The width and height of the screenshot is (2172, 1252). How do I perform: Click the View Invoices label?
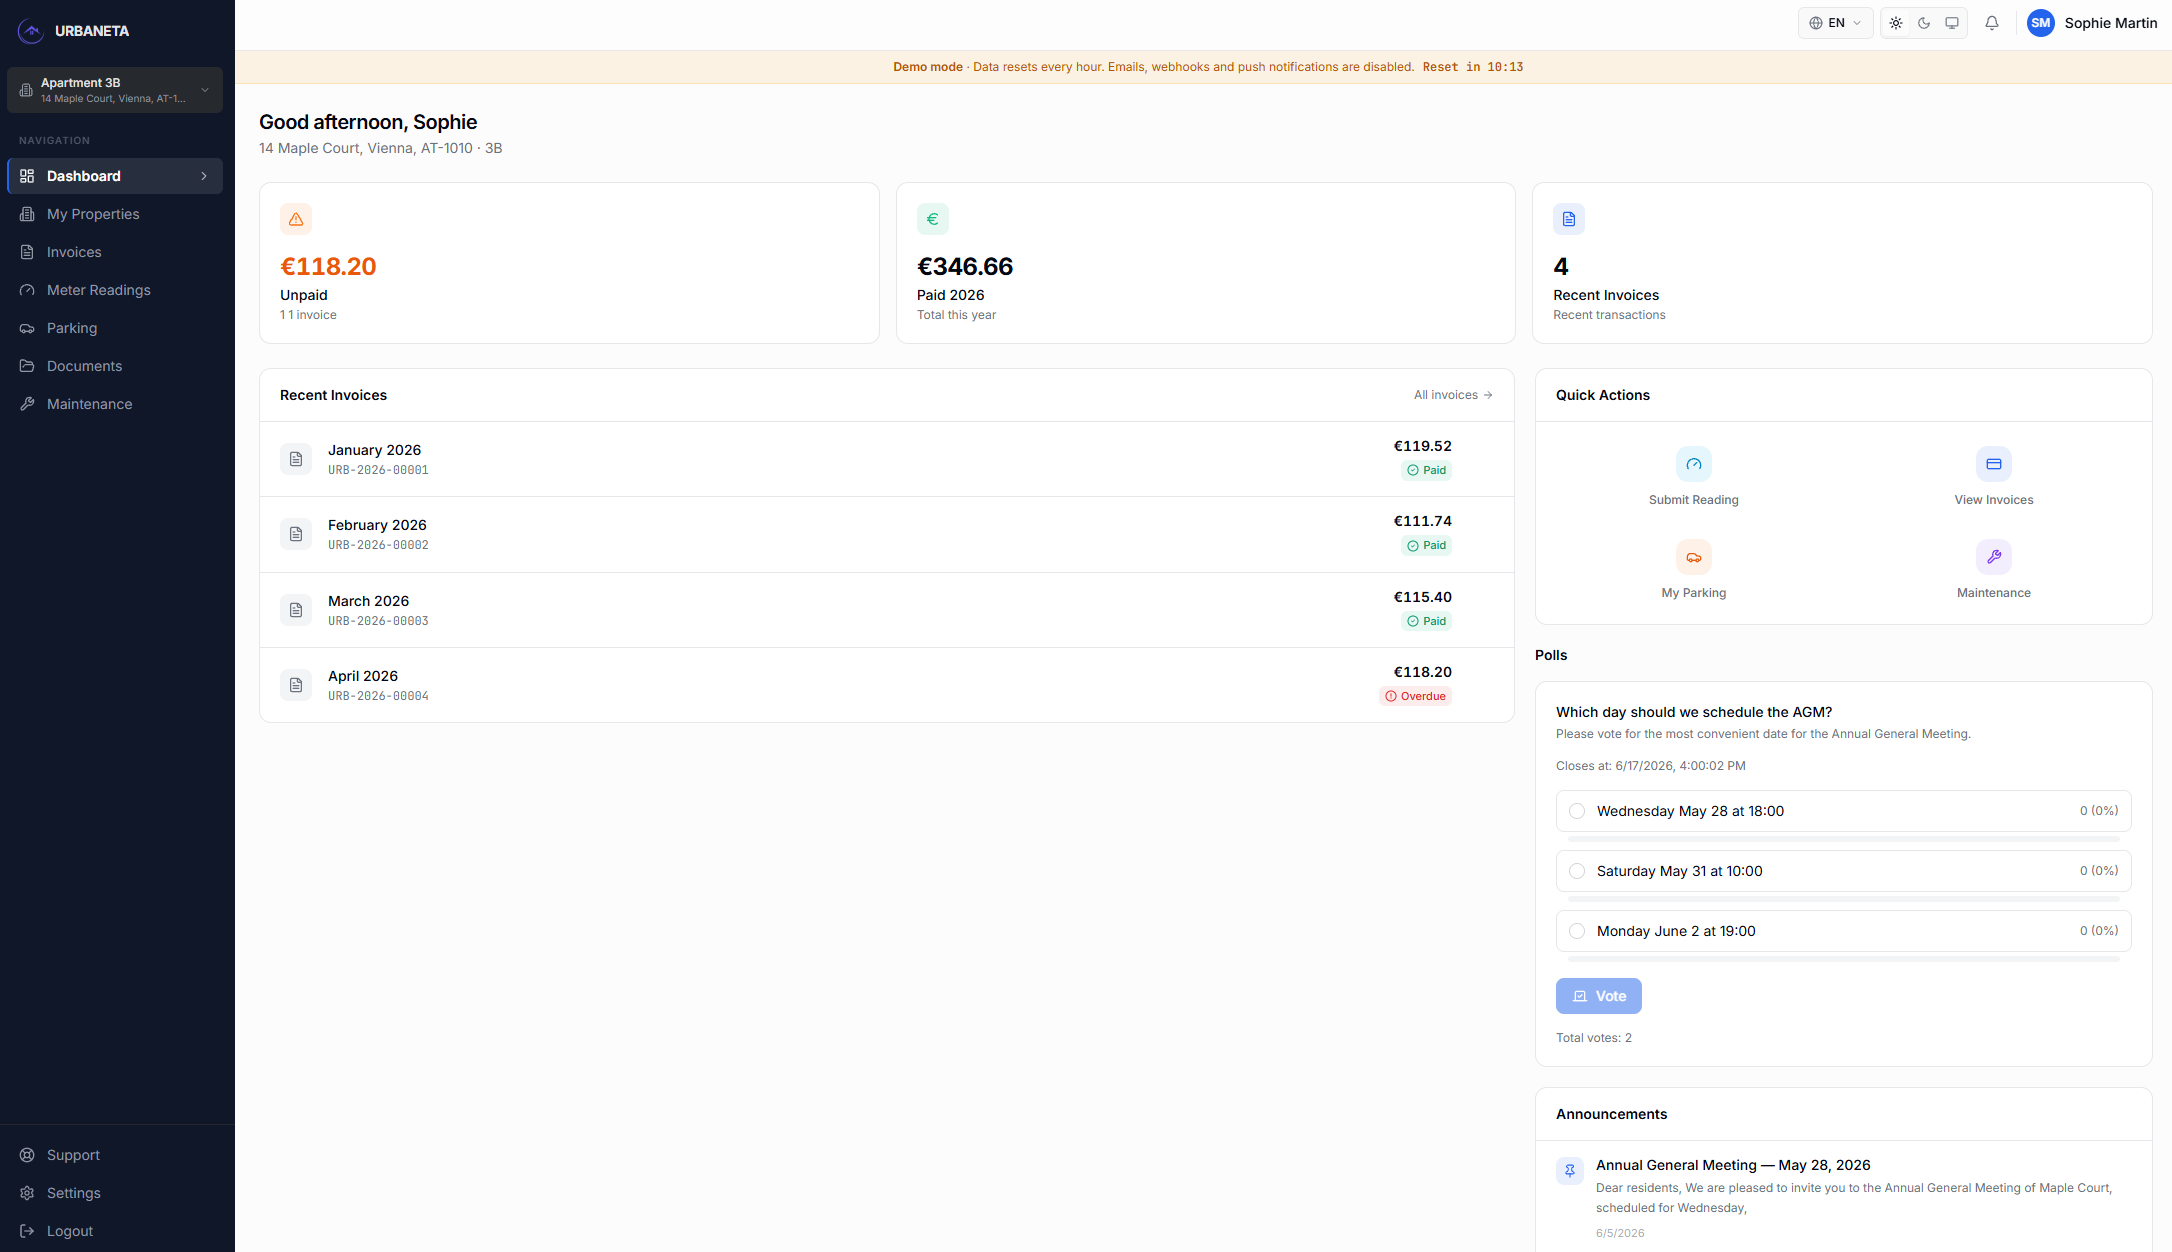tap(1994, 500)
